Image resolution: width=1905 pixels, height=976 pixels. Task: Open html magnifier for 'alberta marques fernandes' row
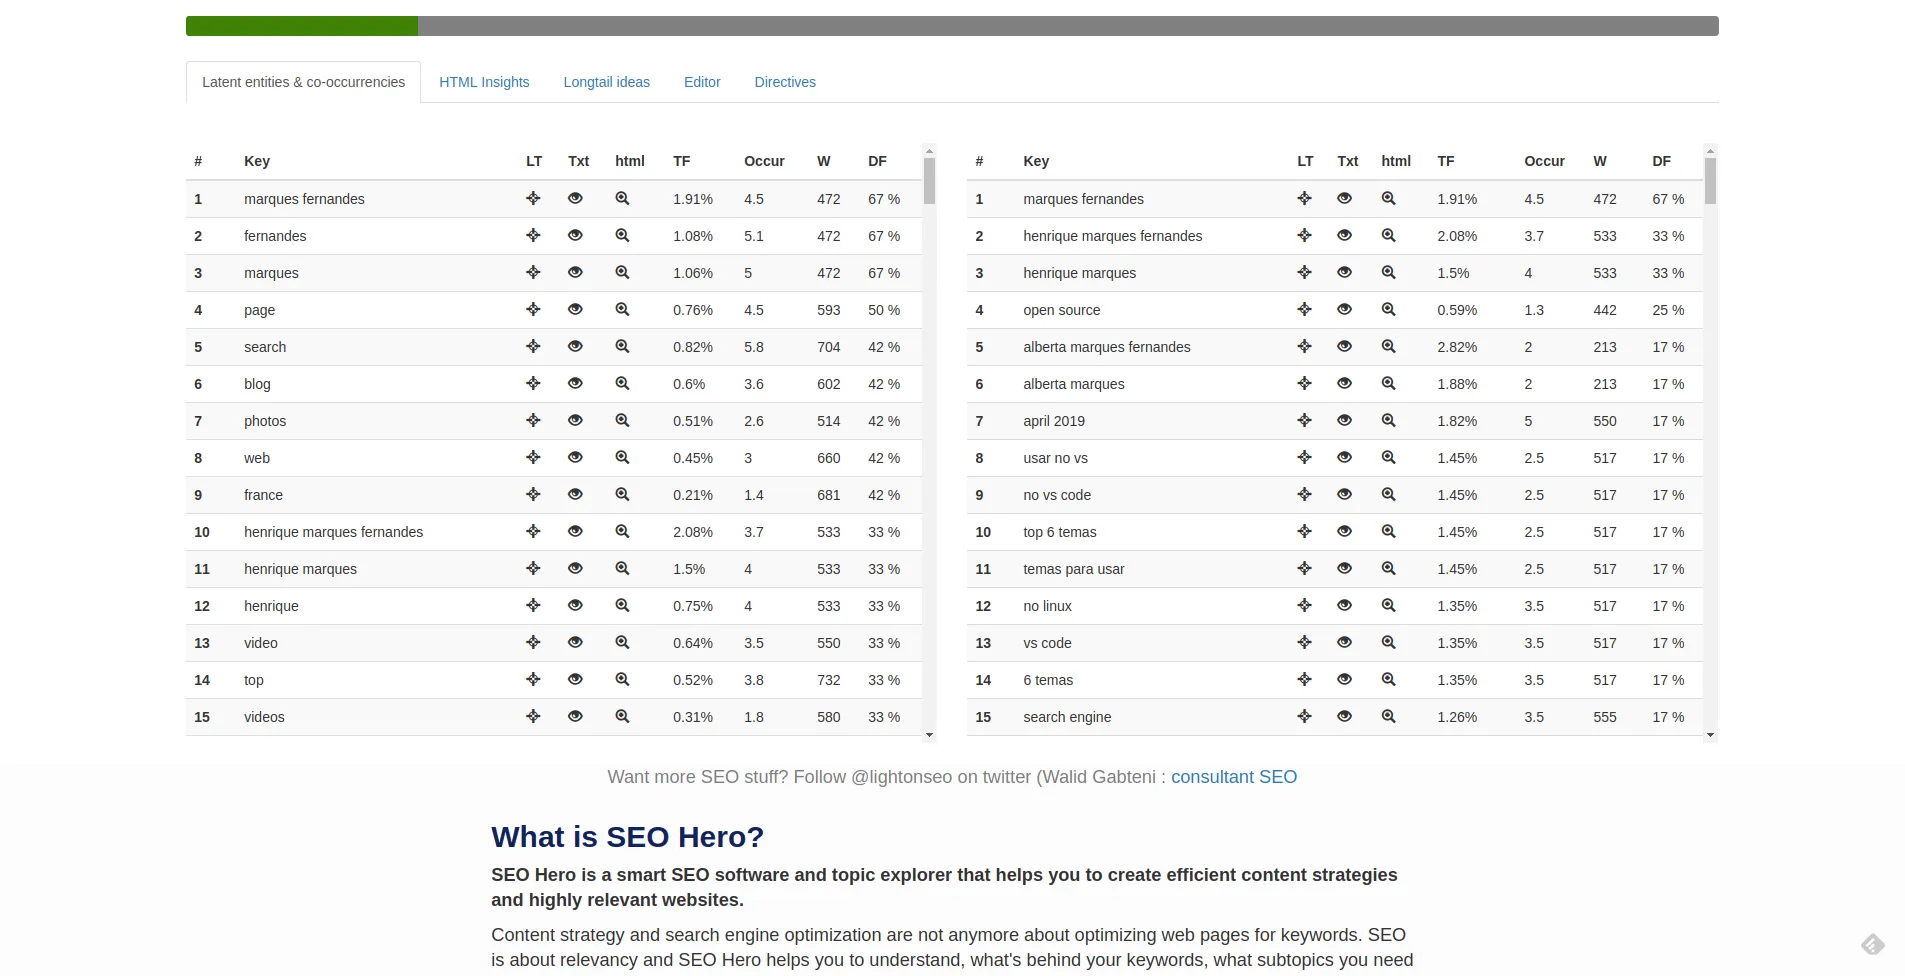[1388, 346]
